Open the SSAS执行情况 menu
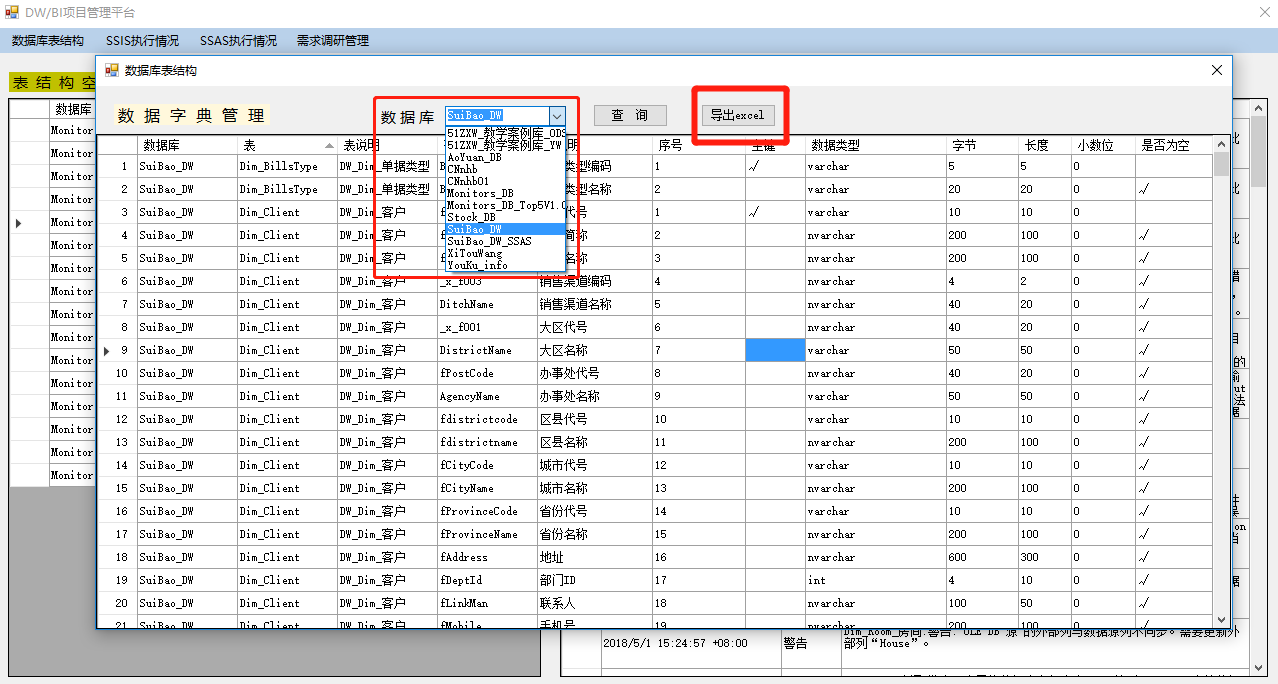The height and width of the screenshot is (684, 1278). 238,41
